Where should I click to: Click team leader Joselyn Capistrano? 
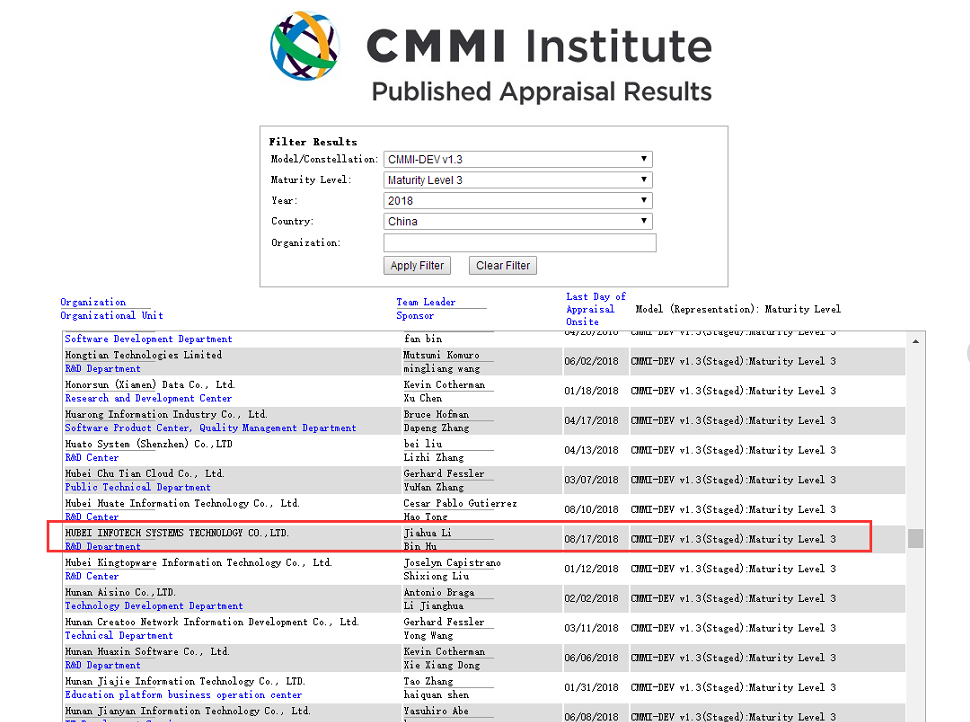452,563
